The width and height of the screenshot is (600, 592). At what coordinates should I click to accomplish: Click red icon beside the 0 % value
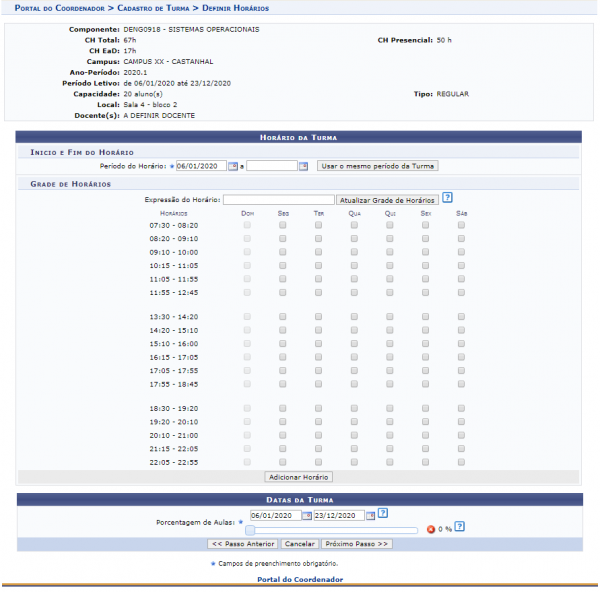point(430,529)
